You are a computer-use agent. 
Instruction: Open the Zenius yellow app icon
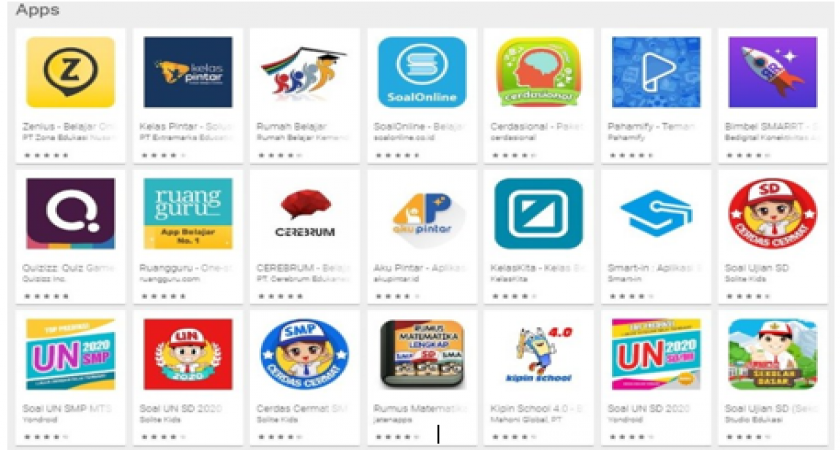coord(70,72)
